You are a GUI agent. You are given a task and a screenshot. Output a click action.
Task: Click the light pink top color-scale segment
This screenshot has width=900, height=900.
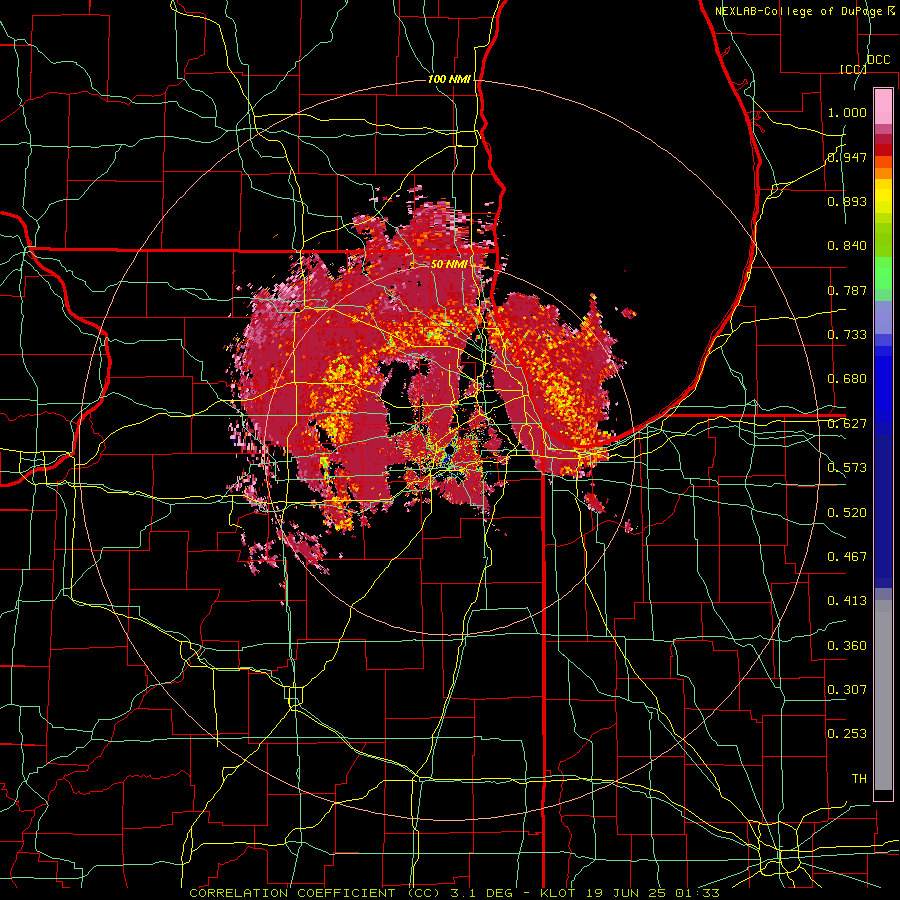(883, 106)
